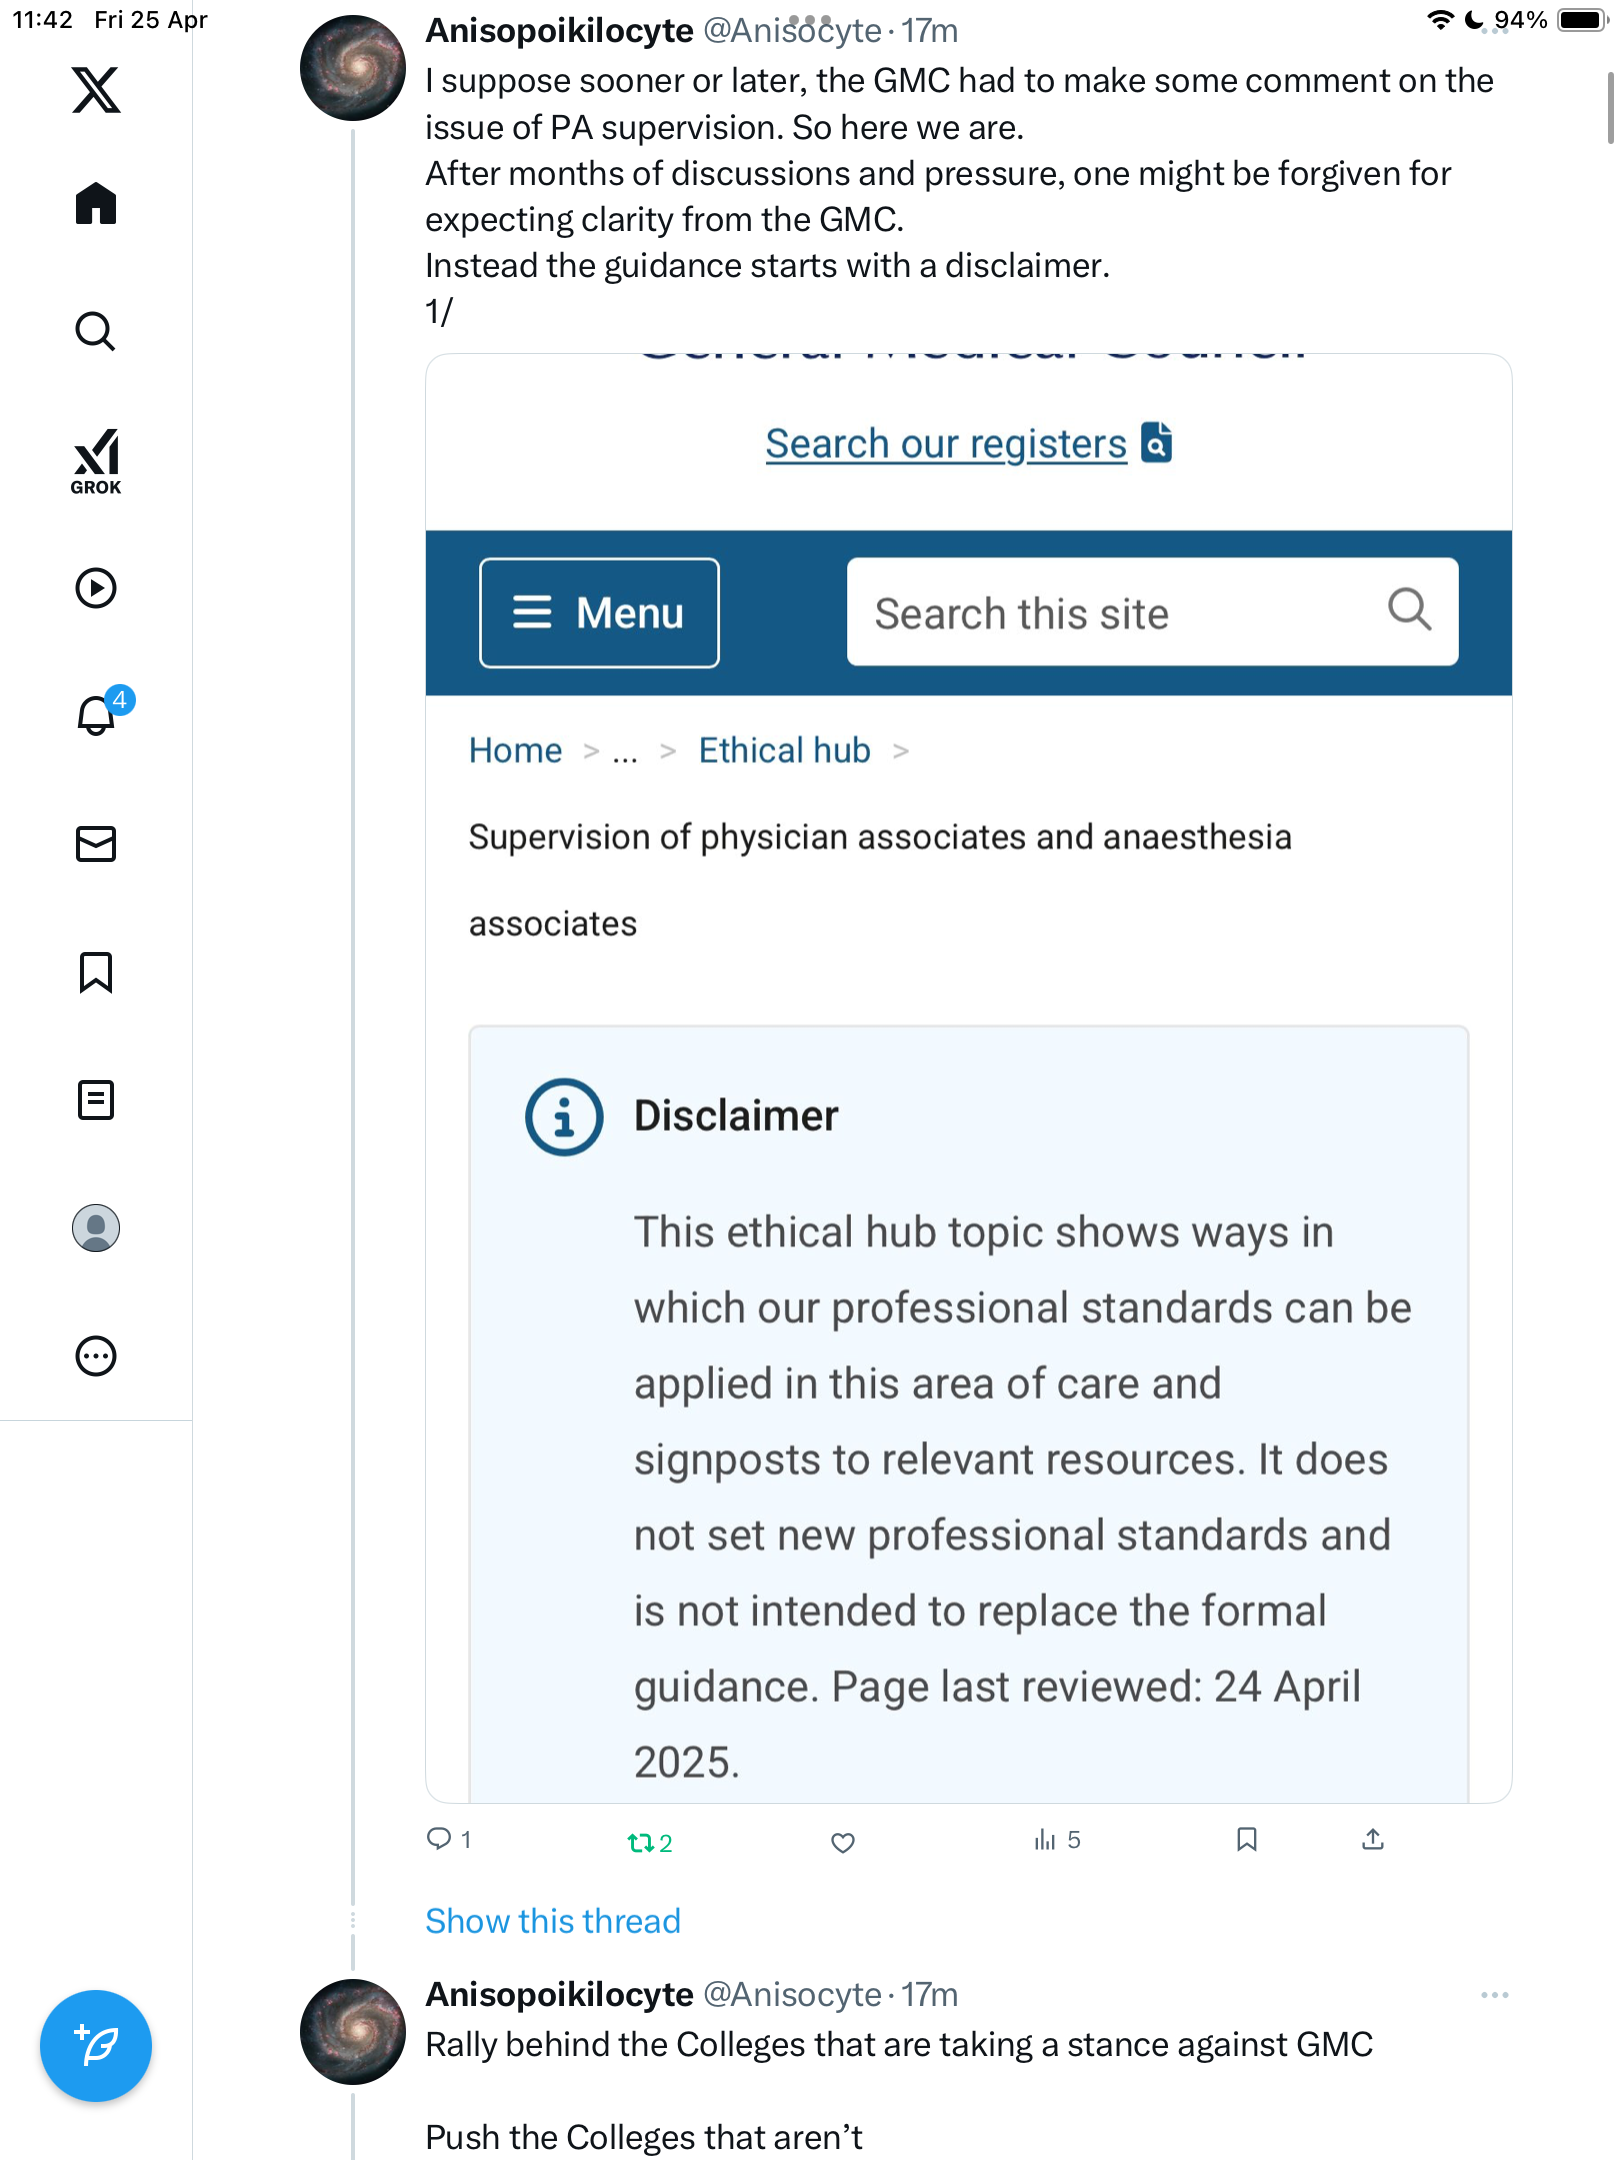This screenshot has width=1620, height=2160.
Task: Click Show this thread link
Action: (x=553, y=1921)
